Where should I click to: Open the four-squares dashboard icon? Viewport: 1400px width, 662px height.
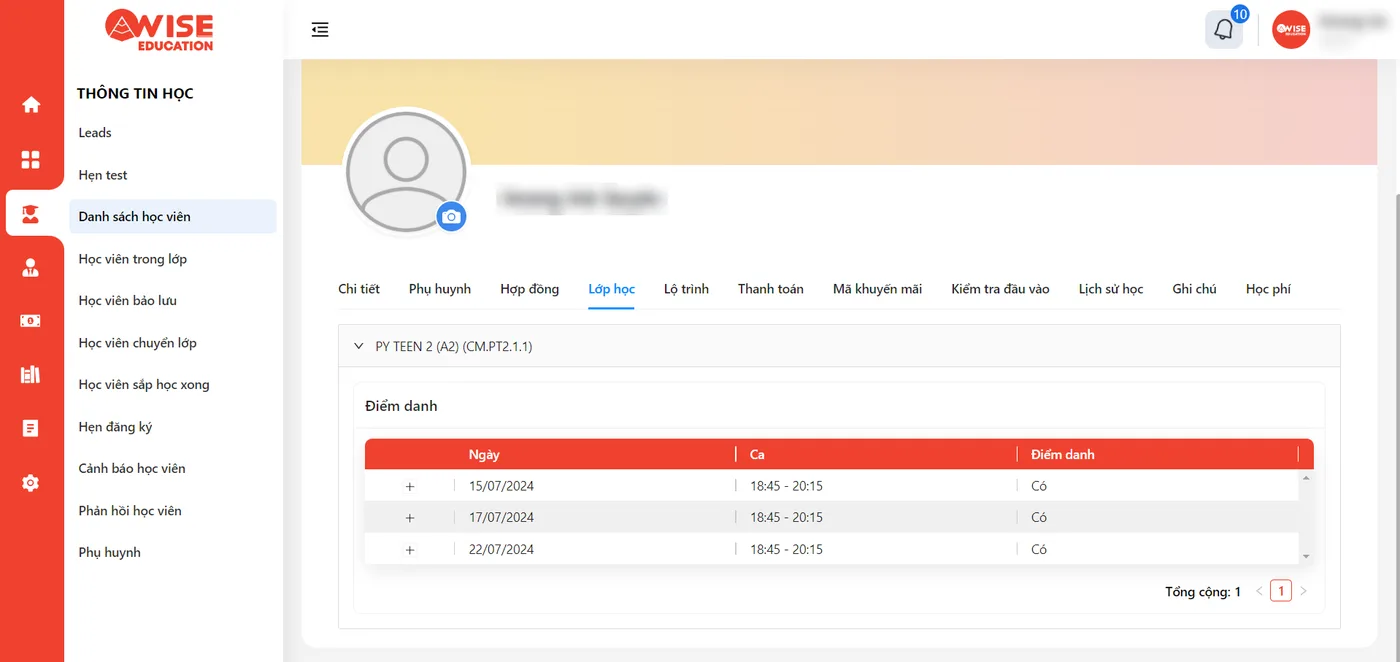pyautogui.click(x=31, y=160)
